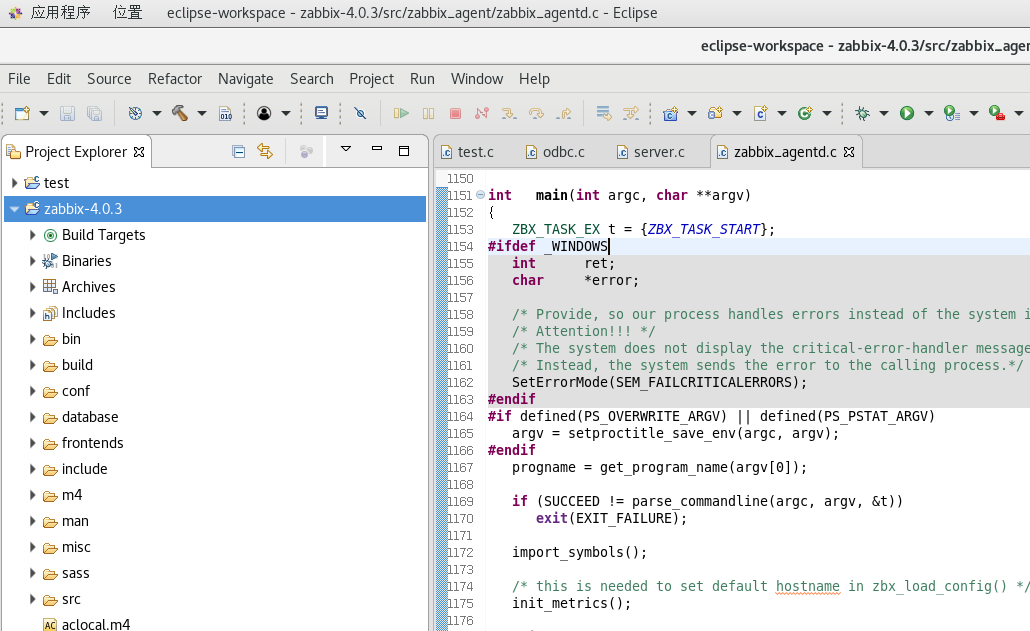Open the 位置 Places system menu

pos(127,12)
